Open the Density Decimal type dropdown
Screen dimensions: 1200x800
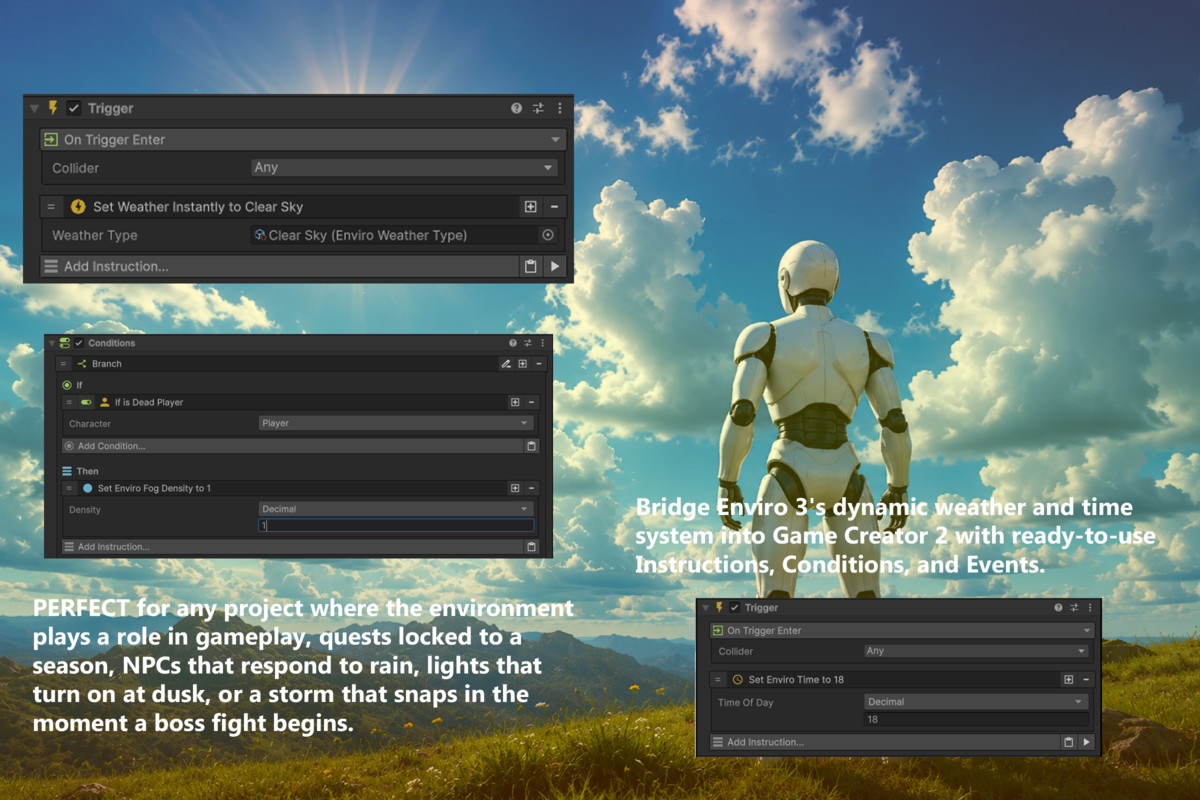tap(396, 509)
